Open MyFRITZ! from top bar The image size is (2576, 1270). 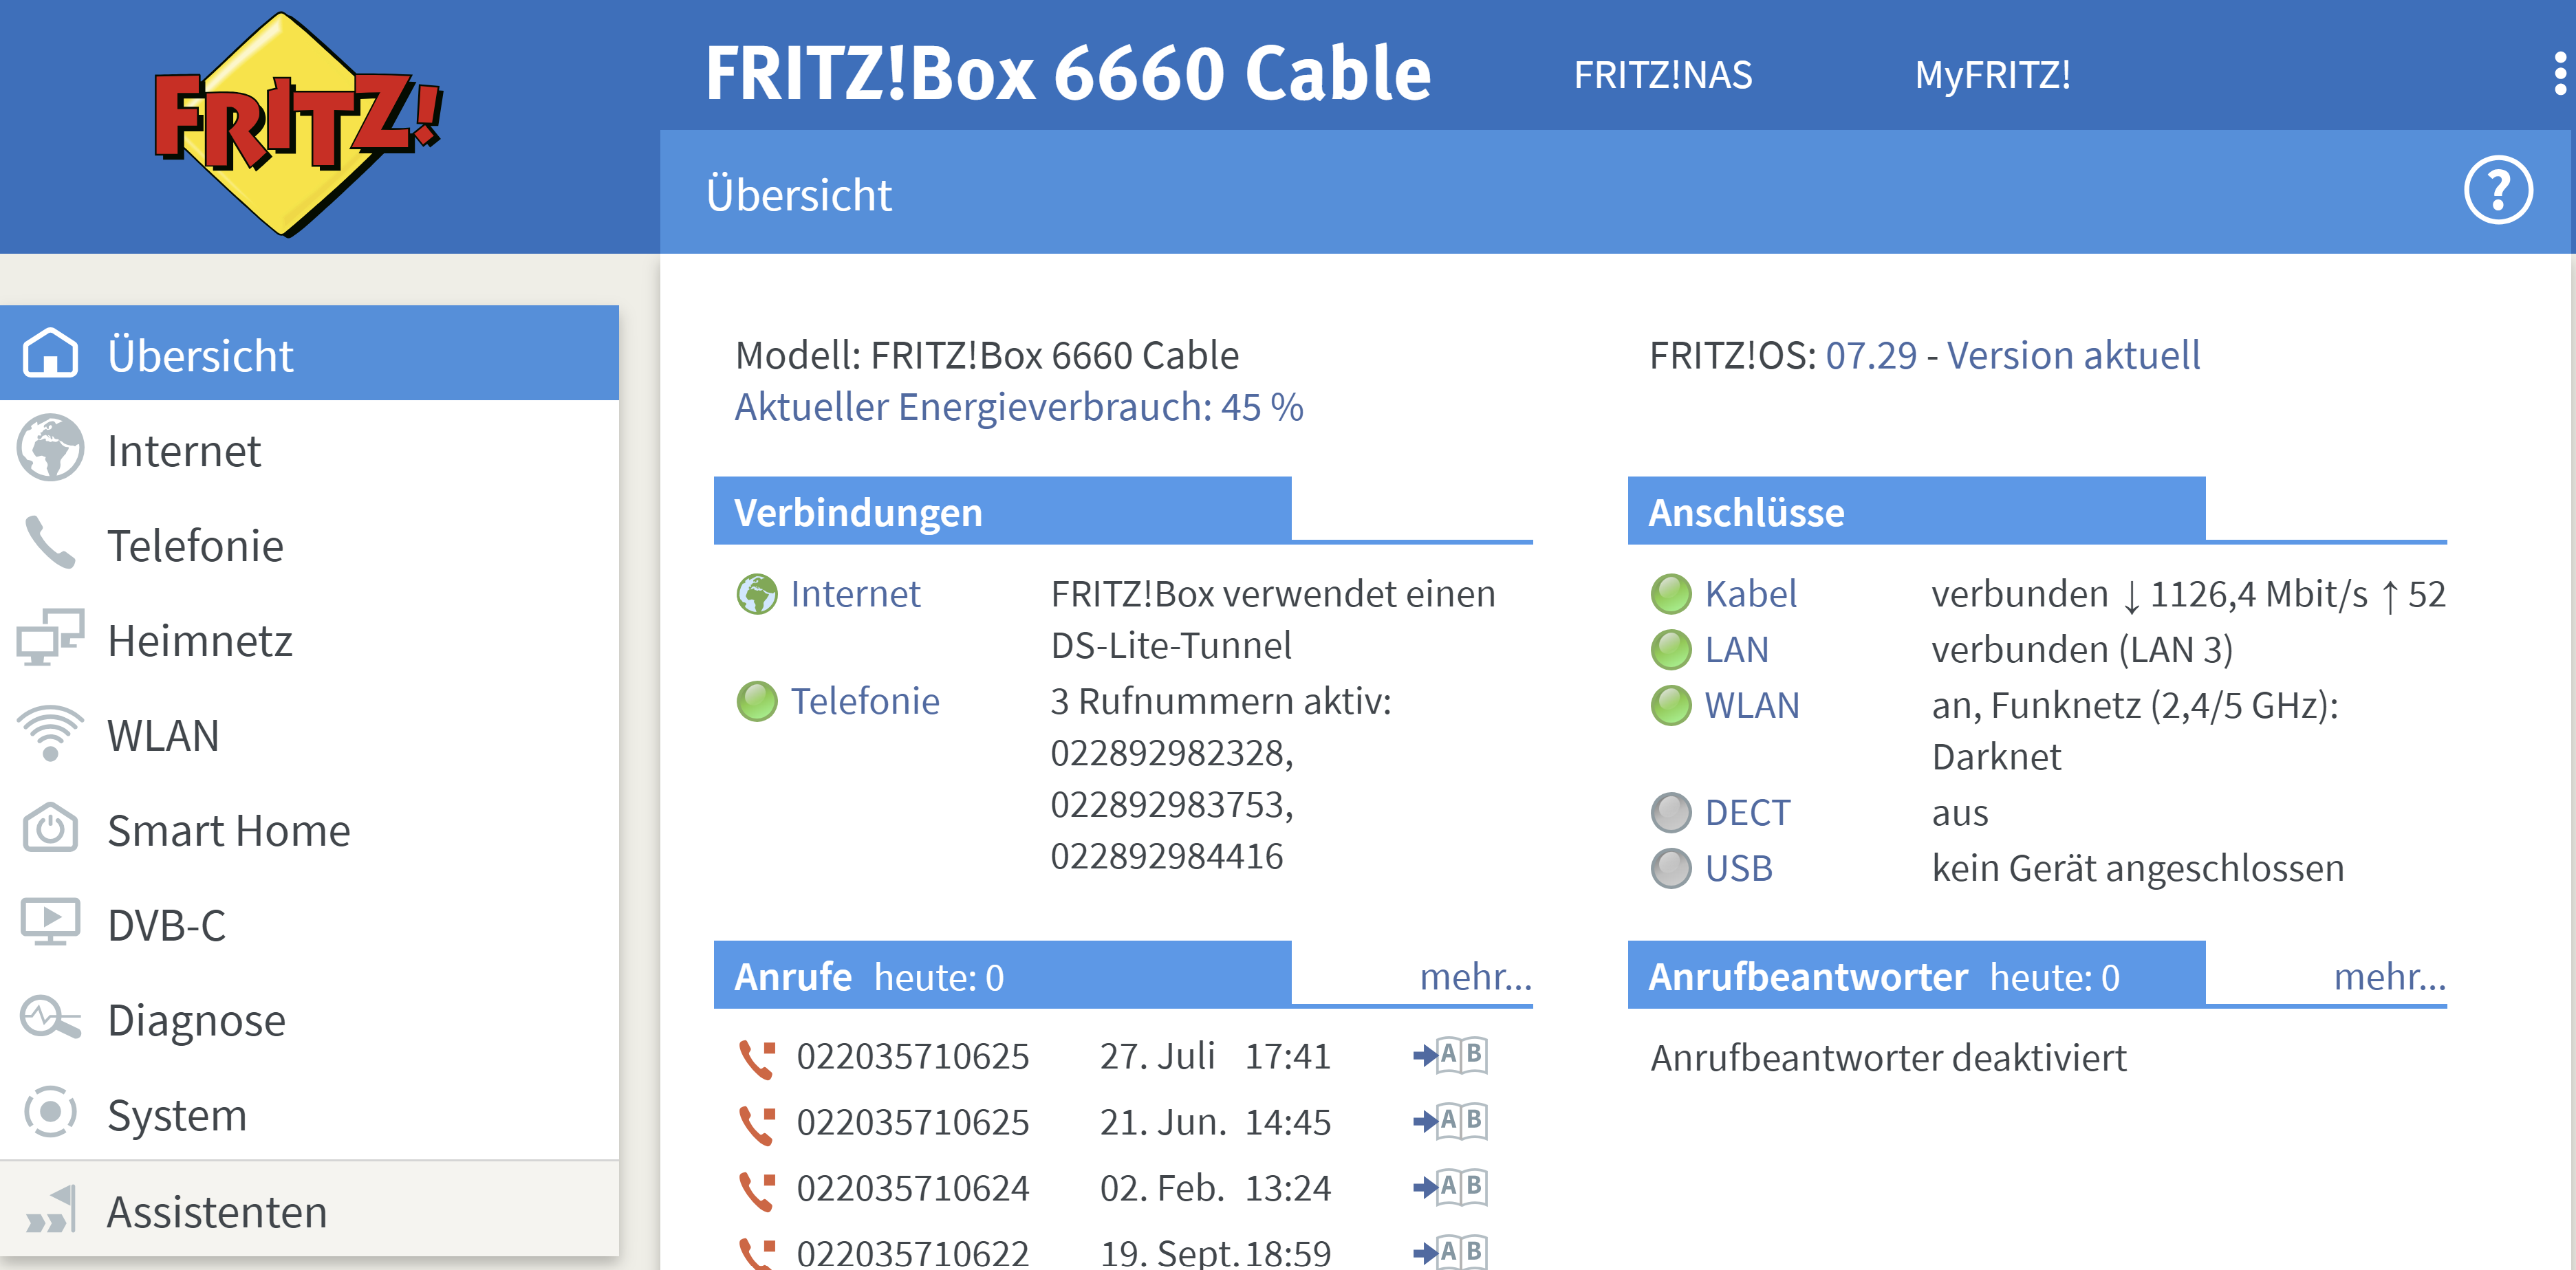1991,75
